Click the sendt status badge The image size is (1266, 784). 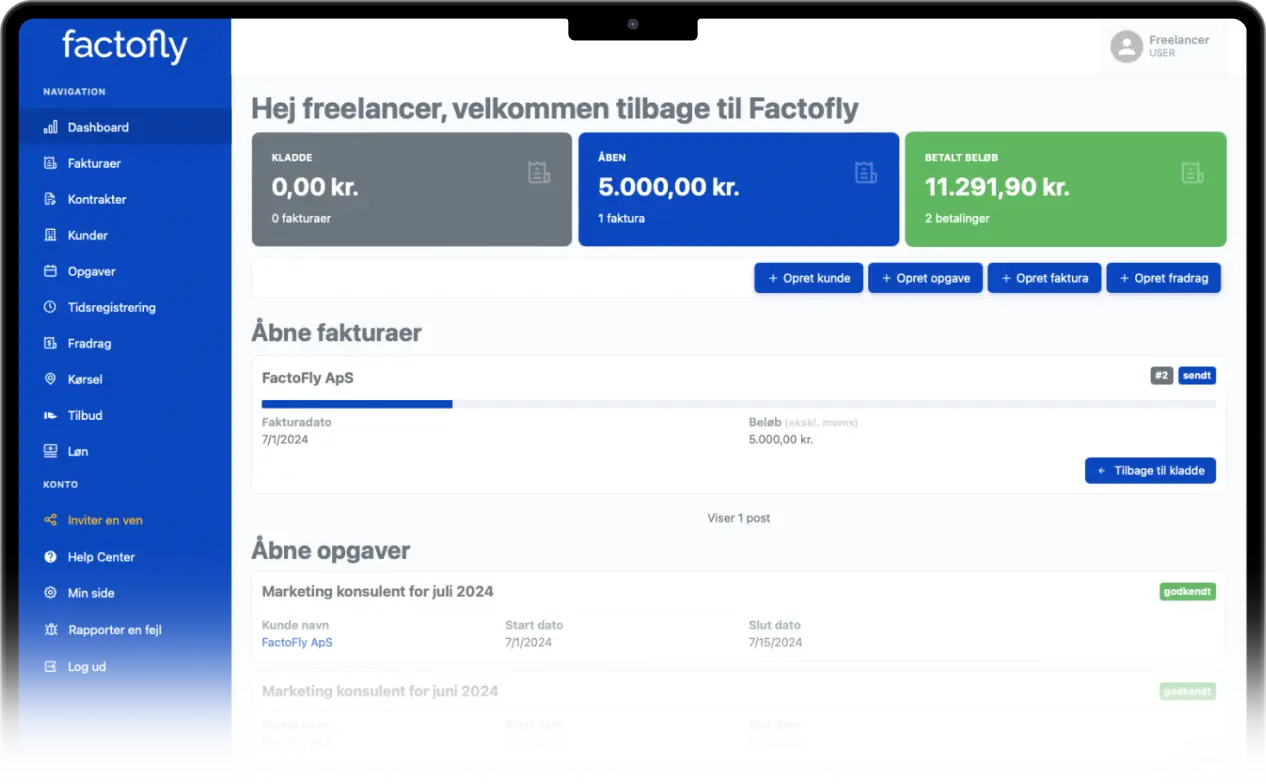tap(1197, 376)
